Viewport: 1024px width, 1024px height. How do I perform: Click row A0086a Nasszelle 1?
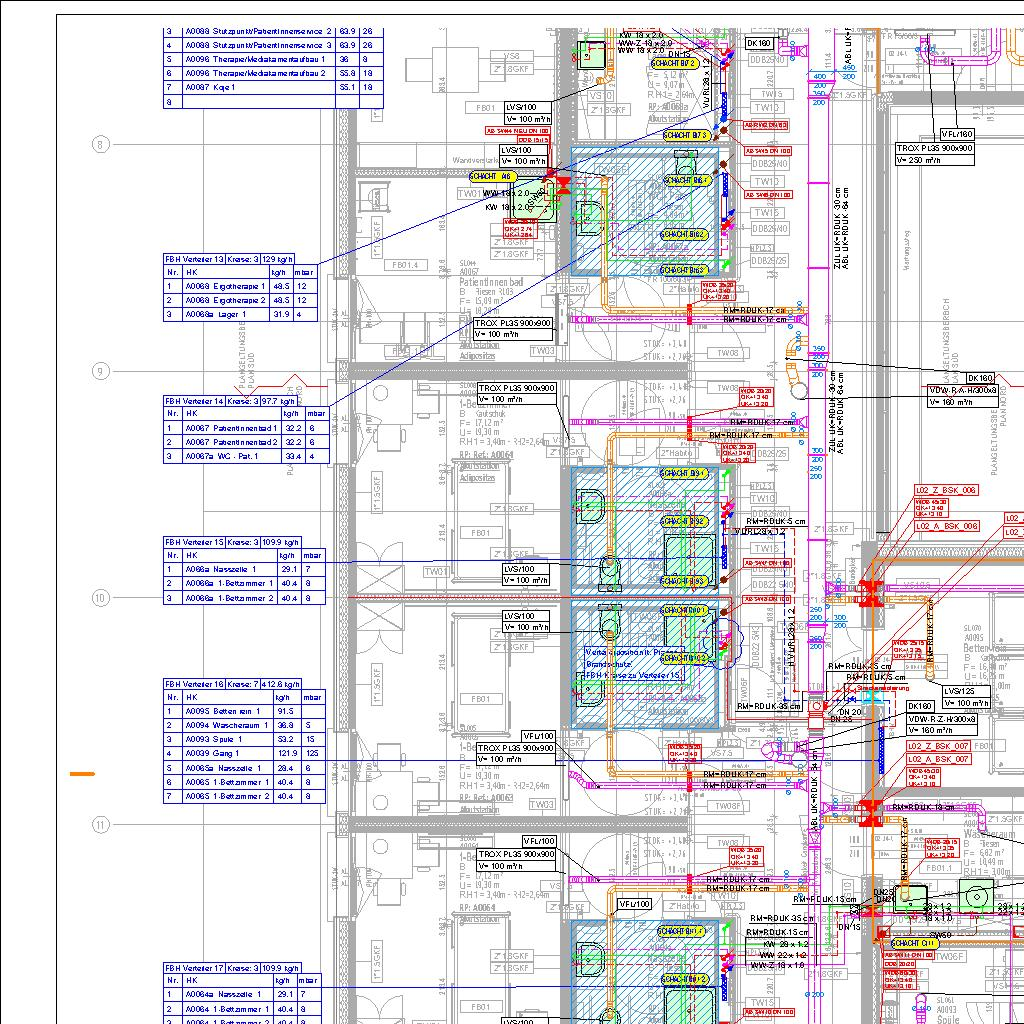point(244,569)
